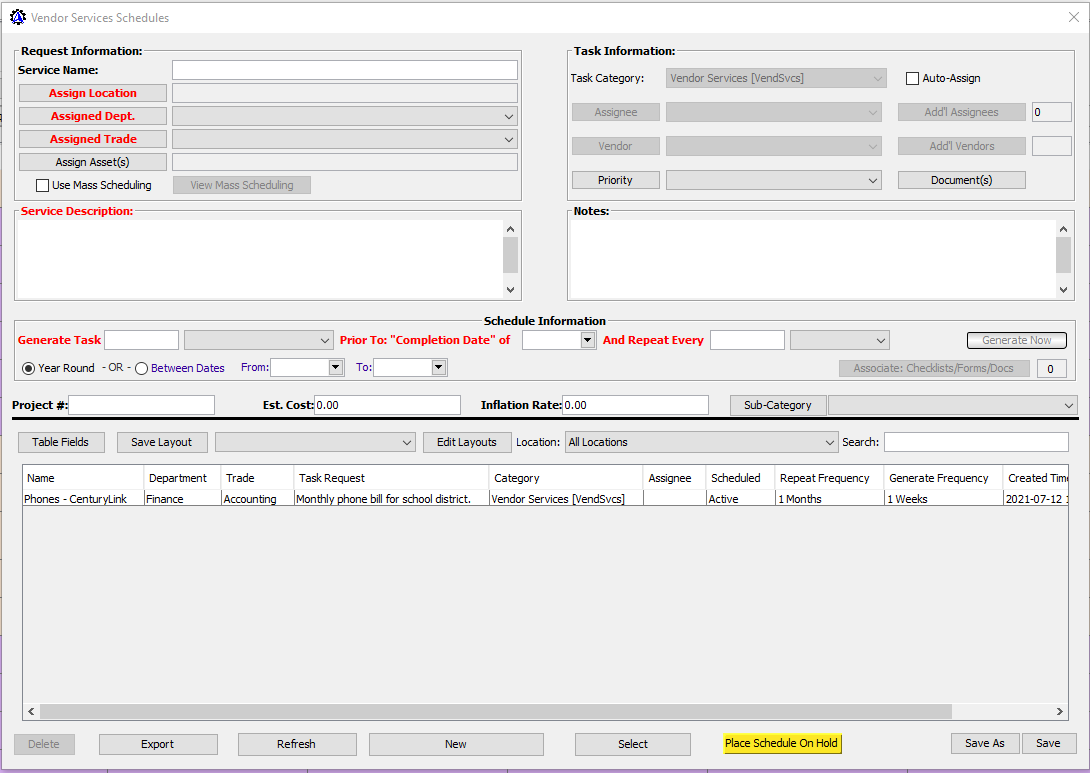Check the Auto-Assign option
The width and height of the screenshot is (1090, 773).
pos(912,78)
